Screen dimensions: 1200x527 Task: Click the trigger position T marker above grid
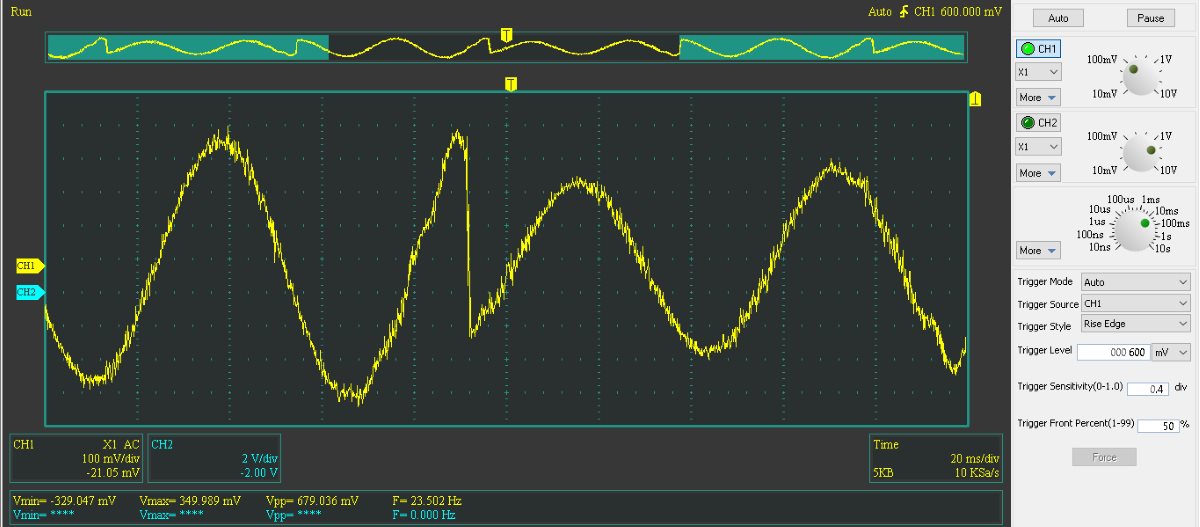(x=511, y=83)
